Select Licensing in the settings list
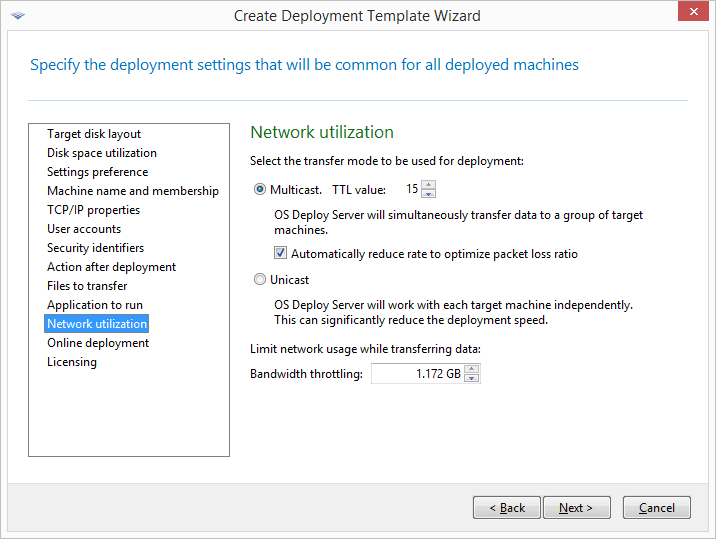Viewport: 716px width, 539px height. (72, 362)
